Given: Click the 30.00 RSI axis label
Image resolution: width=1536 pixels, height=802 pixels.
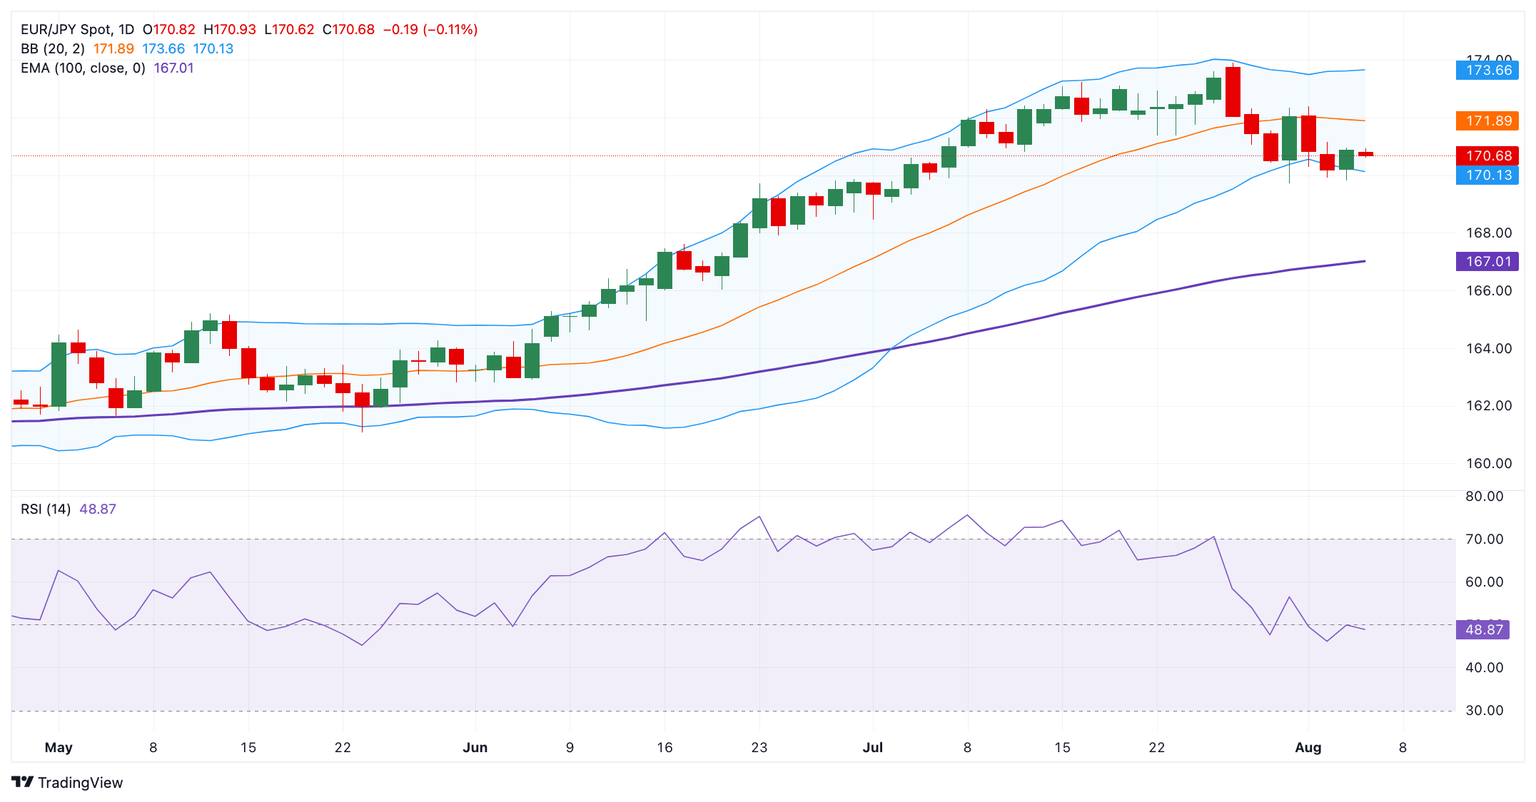Looking at the screenshot, I should click(1484, 711).
